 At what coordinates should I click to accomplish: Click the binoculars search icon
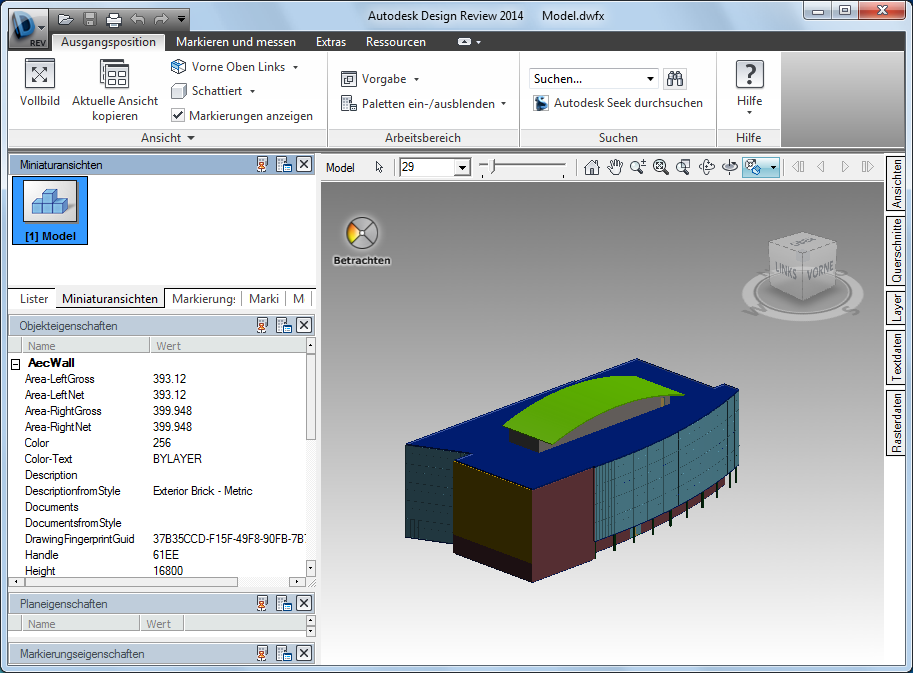675,79
